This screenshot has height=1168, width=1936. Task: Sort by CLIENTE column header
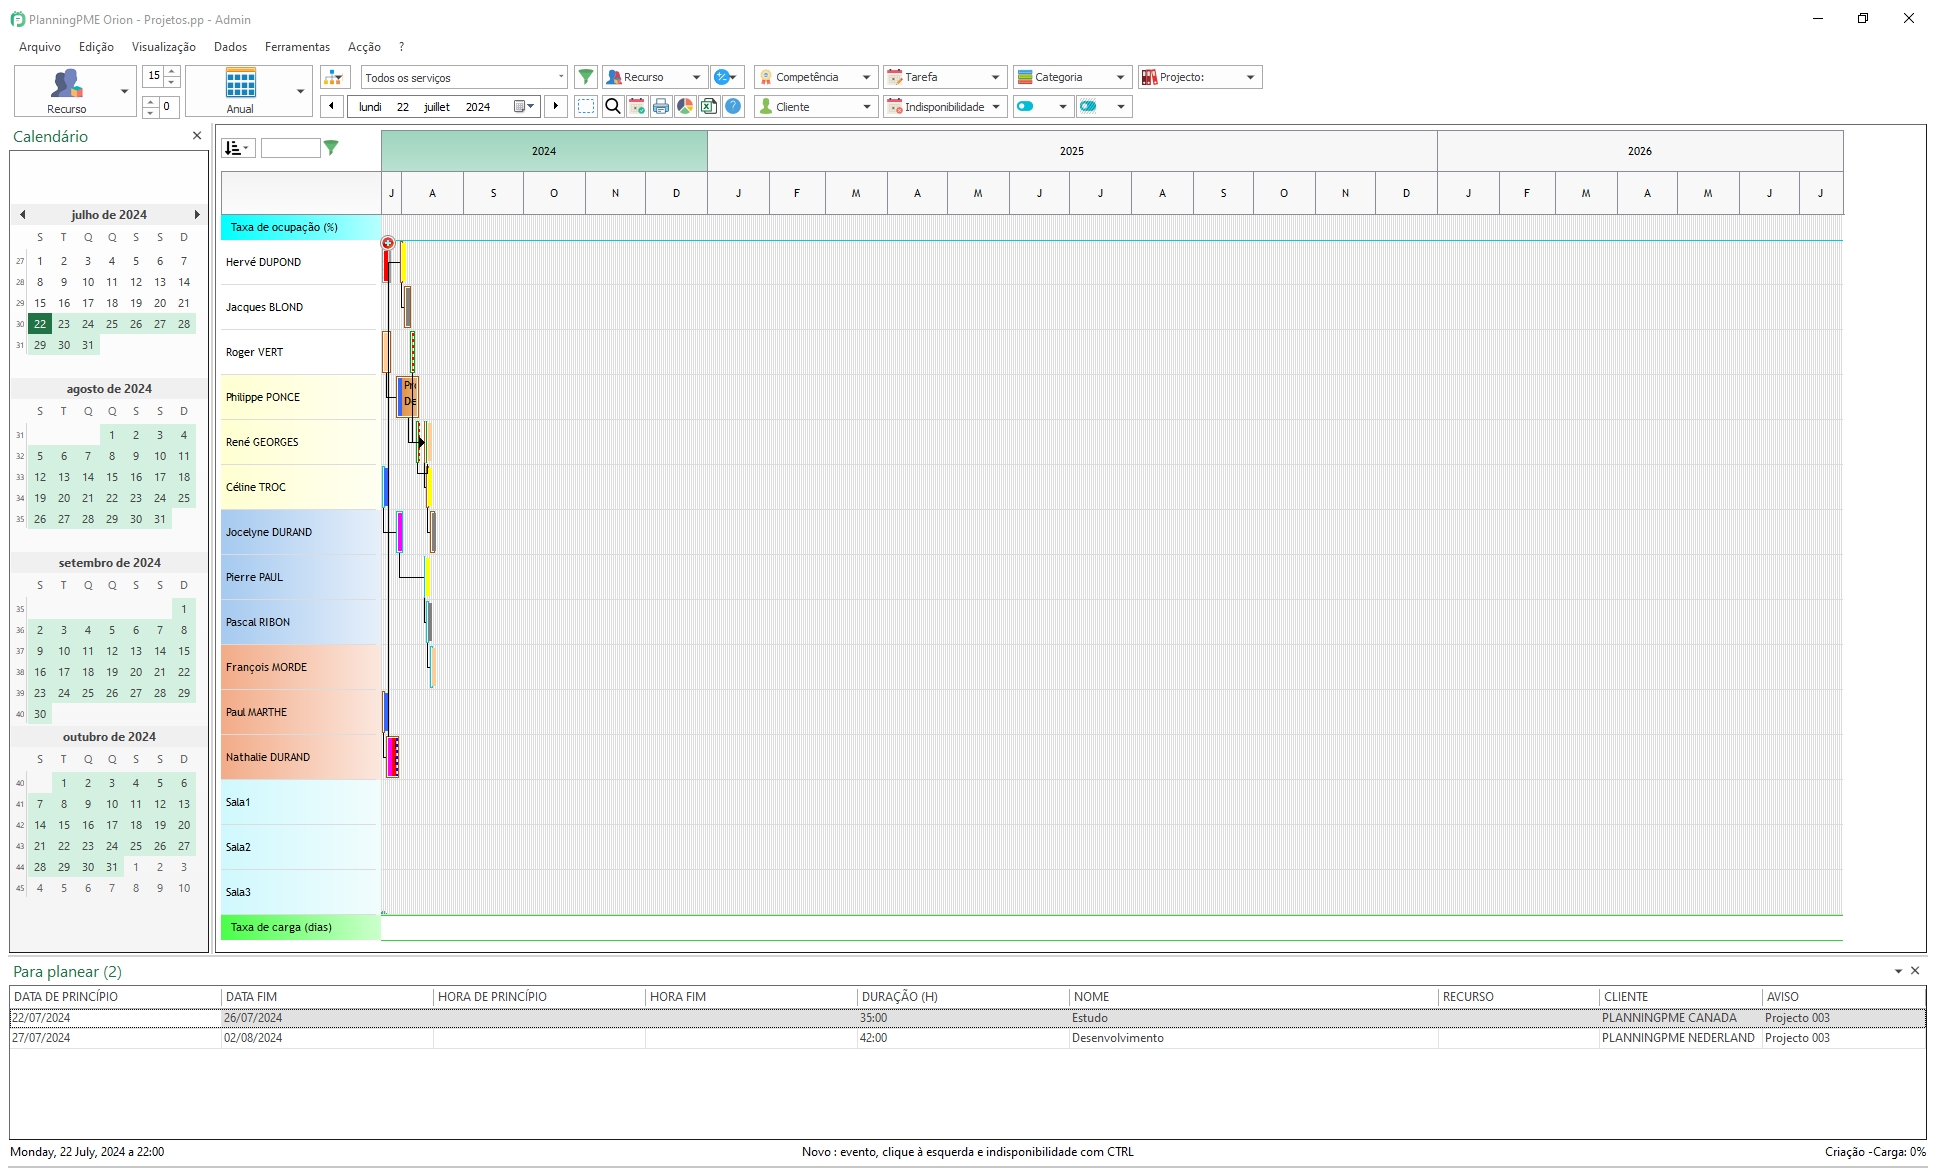point(1680,997)
